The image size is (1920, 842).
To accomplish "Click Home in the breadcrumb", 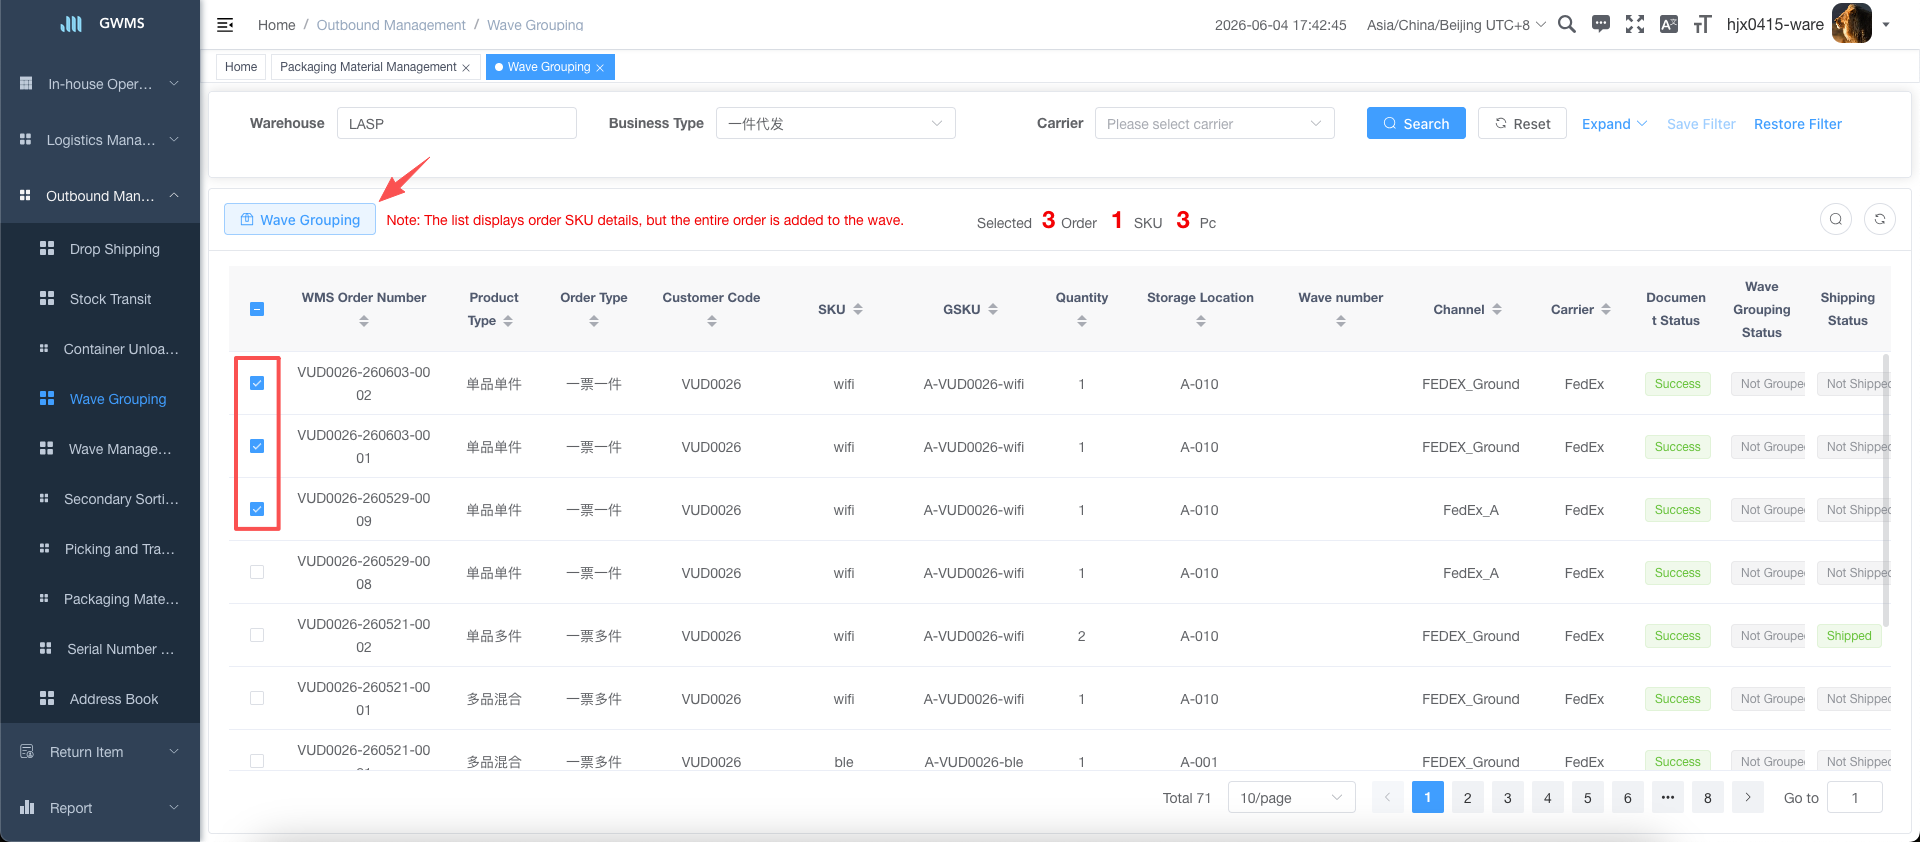I will [277, 25].
